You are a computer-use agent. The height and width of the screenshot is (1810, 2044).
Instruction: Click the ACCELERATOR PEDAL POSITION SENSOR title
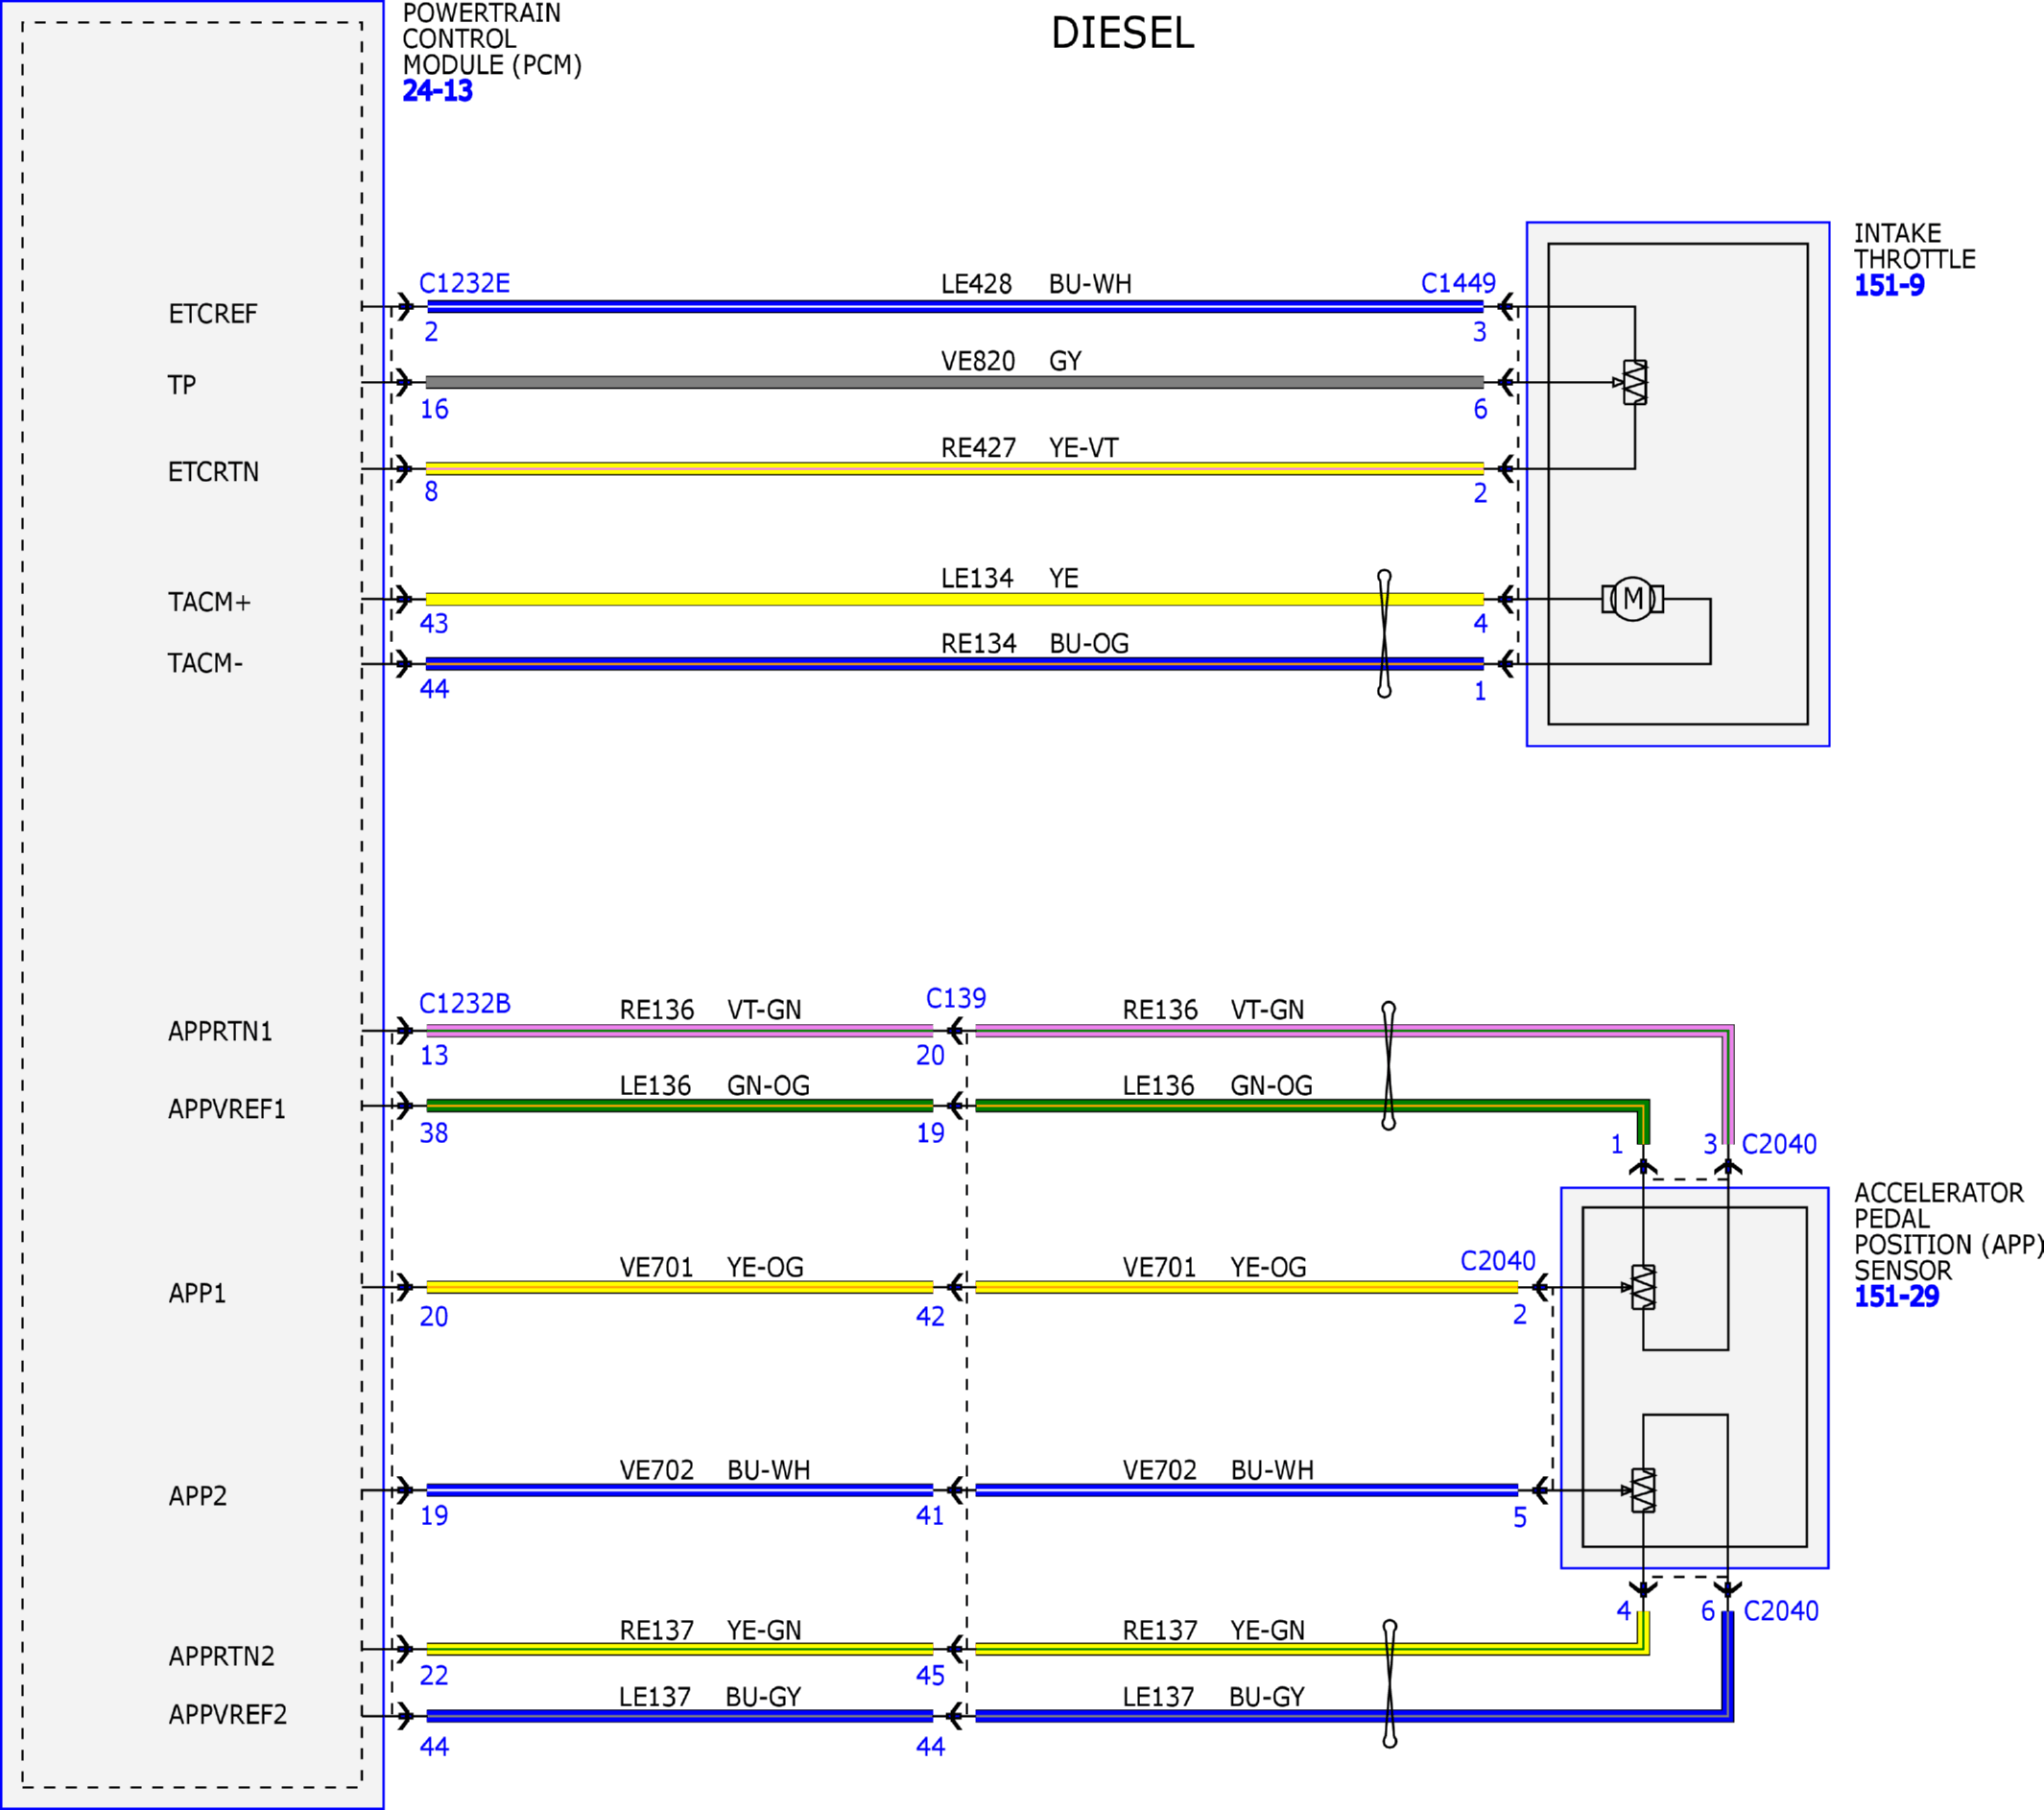coord(1948,1232)
